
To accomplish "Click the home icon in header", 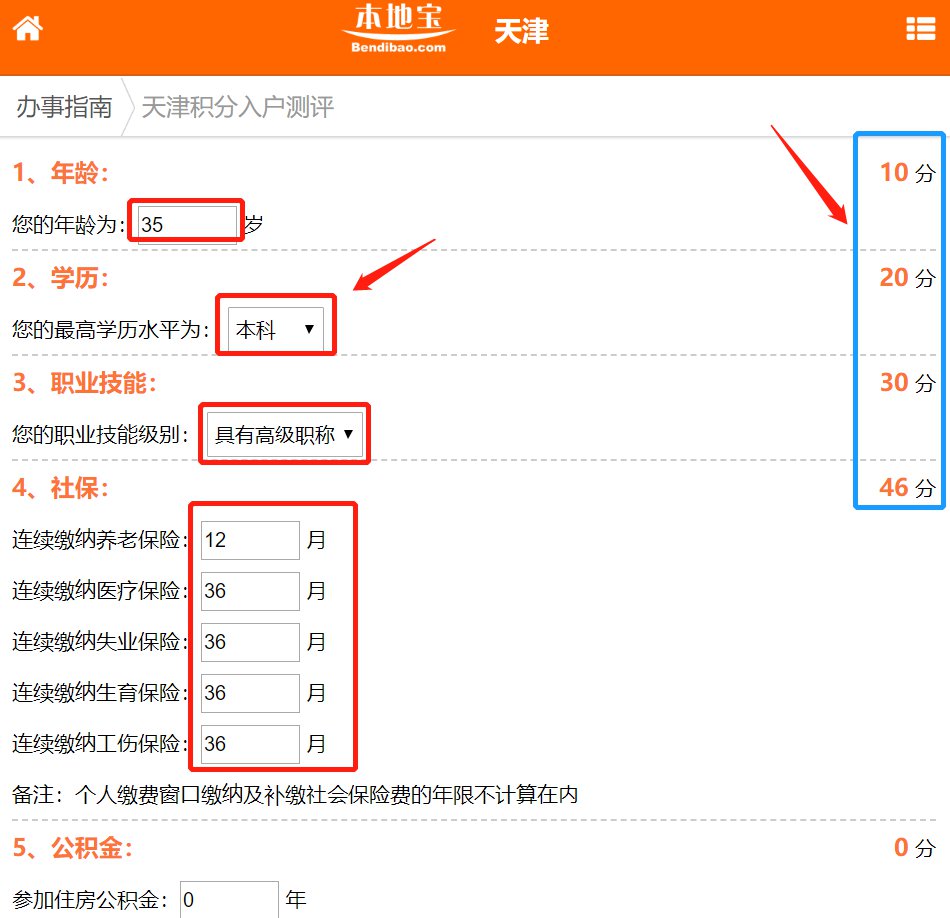I will pyautogui.click(x=27, y=29).
